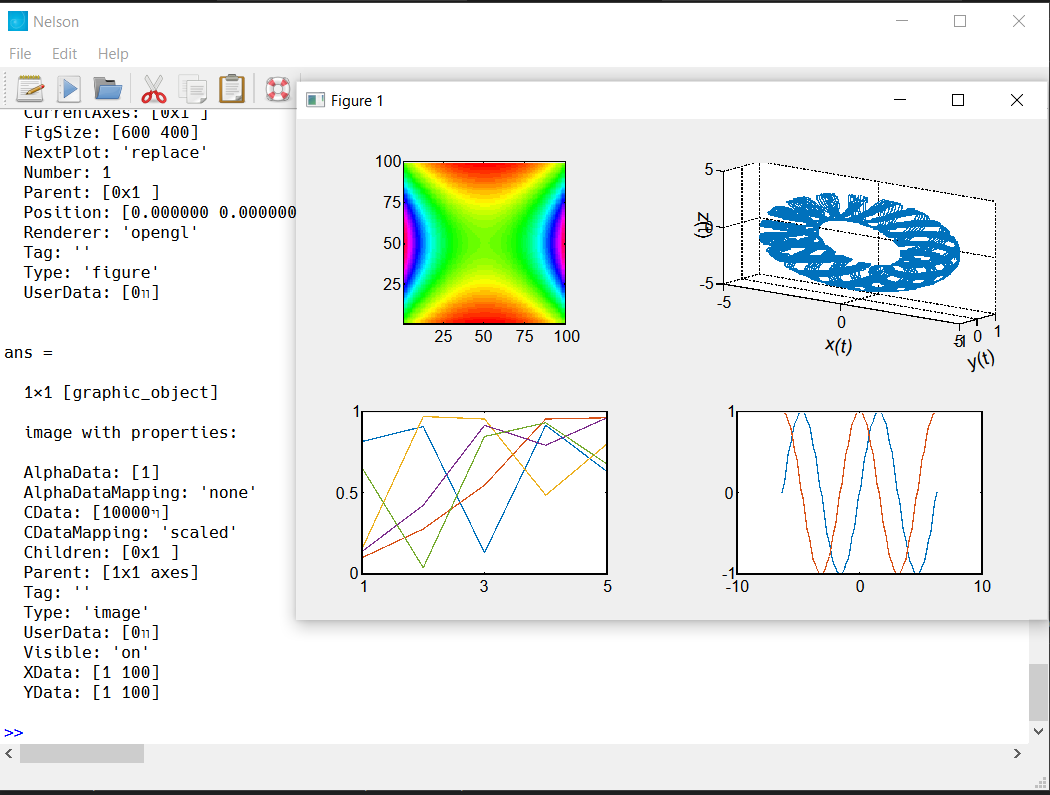Click the horizontal scrollbar right arrow
The image size is (1050, 795).
coord(1017,753)
